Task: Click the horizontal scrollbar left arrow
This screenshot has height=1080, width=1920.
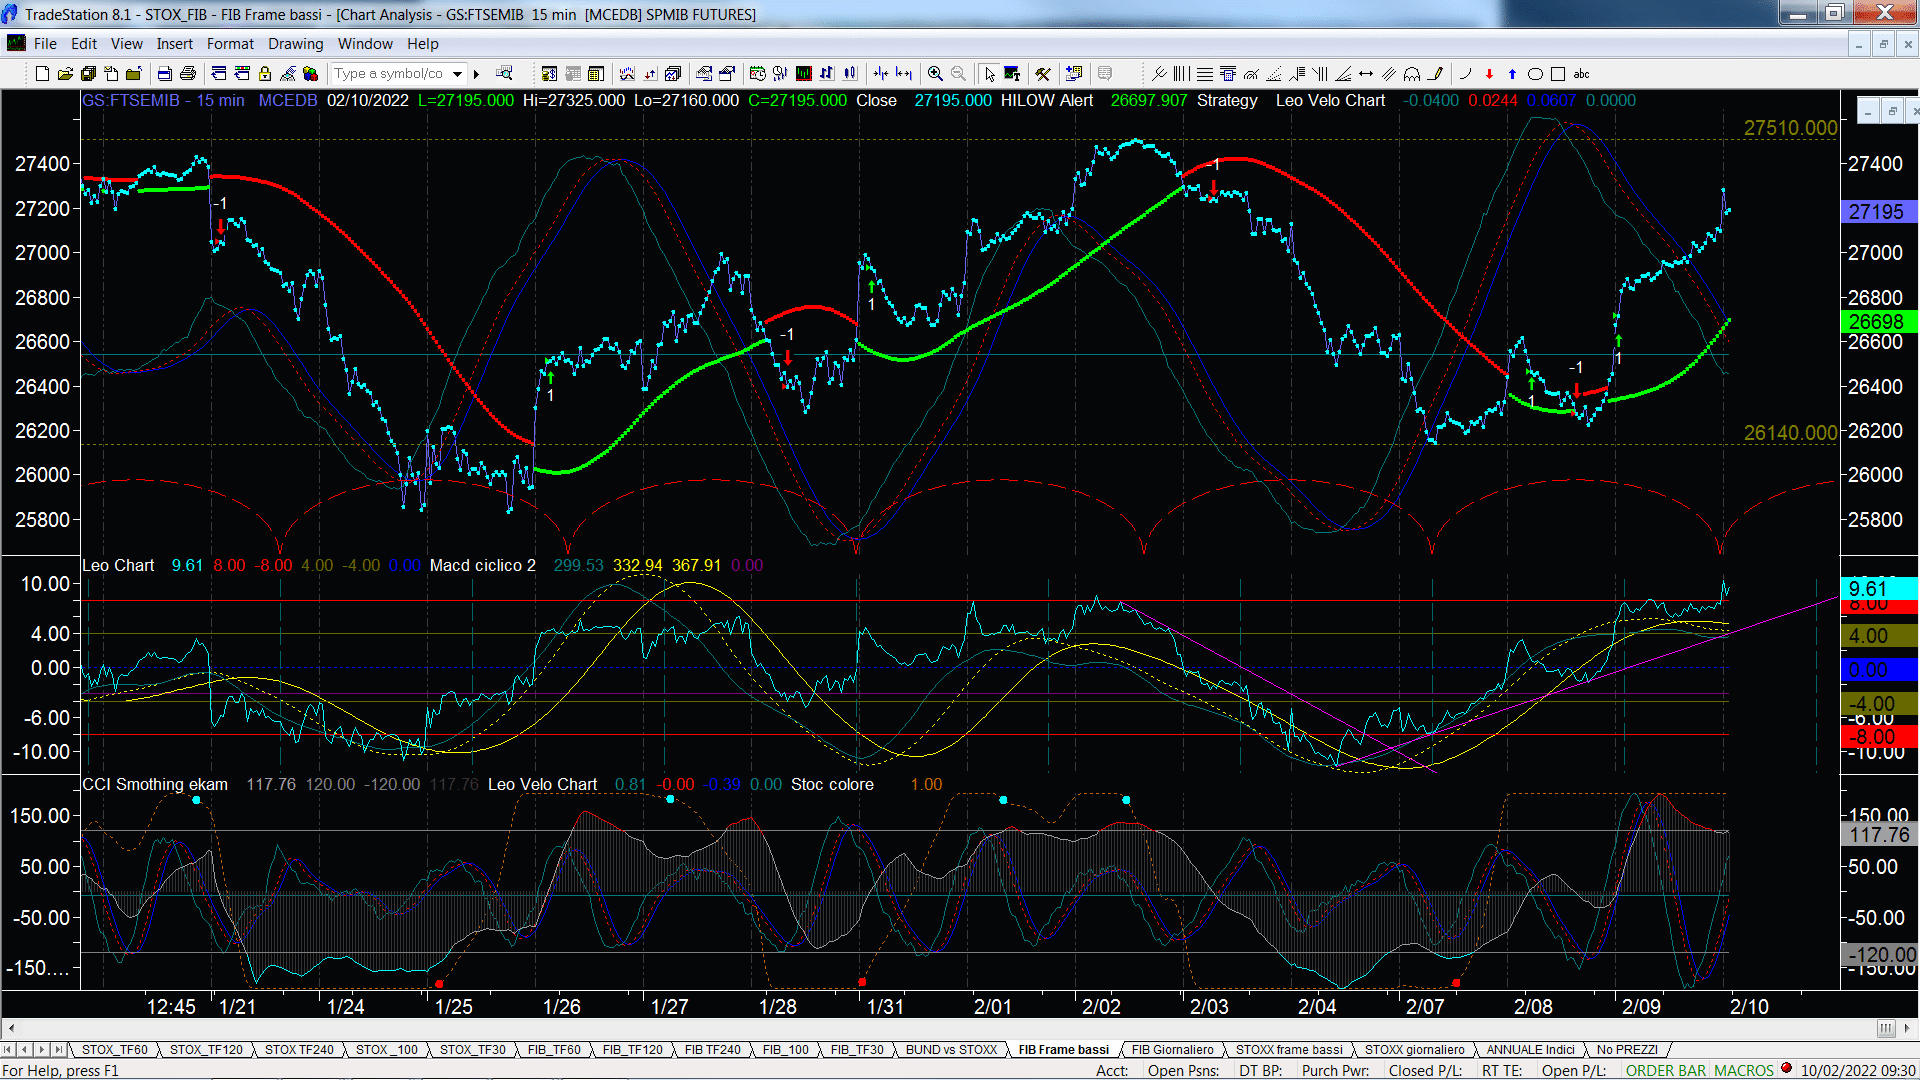Action: pos(11,1028)
